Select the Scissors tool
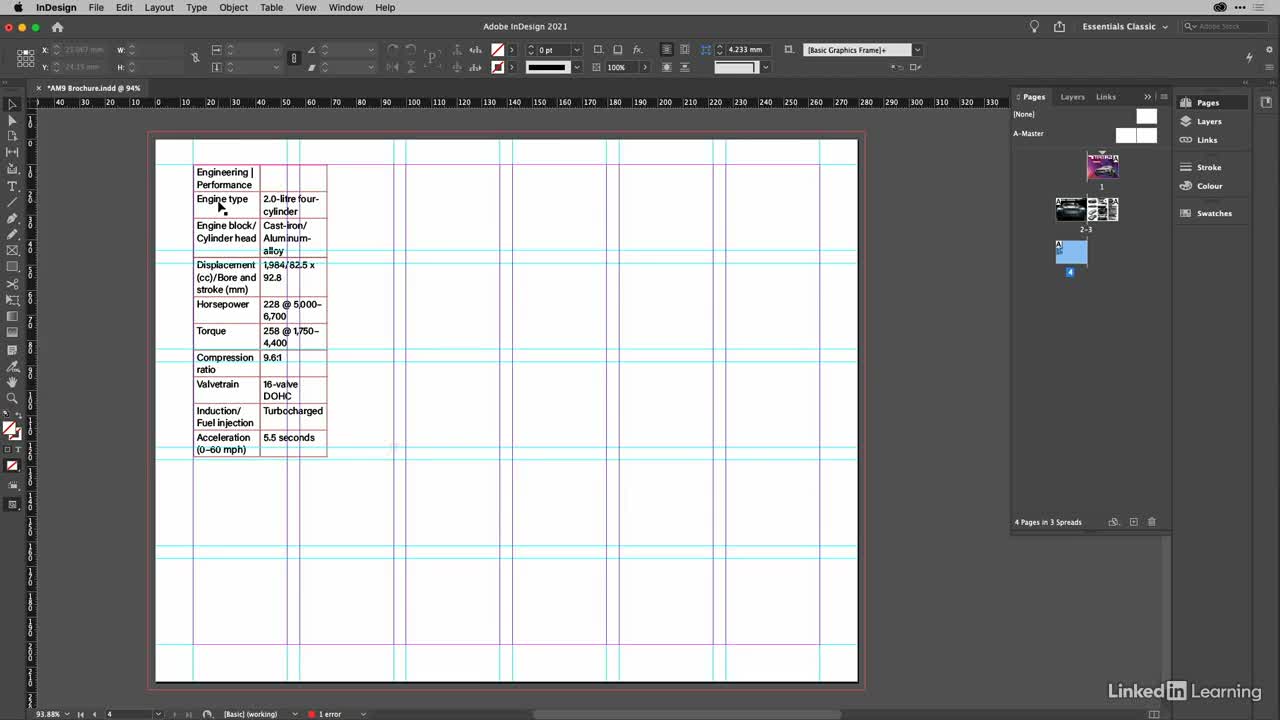This screenshot has height=720, width=1280. (x=12, y=284)
